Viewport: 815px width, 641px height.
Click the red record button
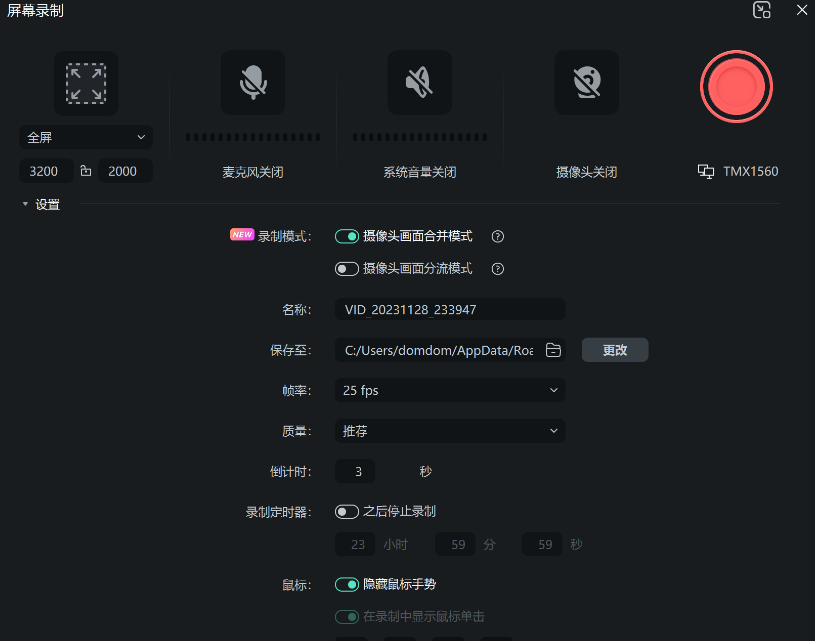click(x=736, y=87)
